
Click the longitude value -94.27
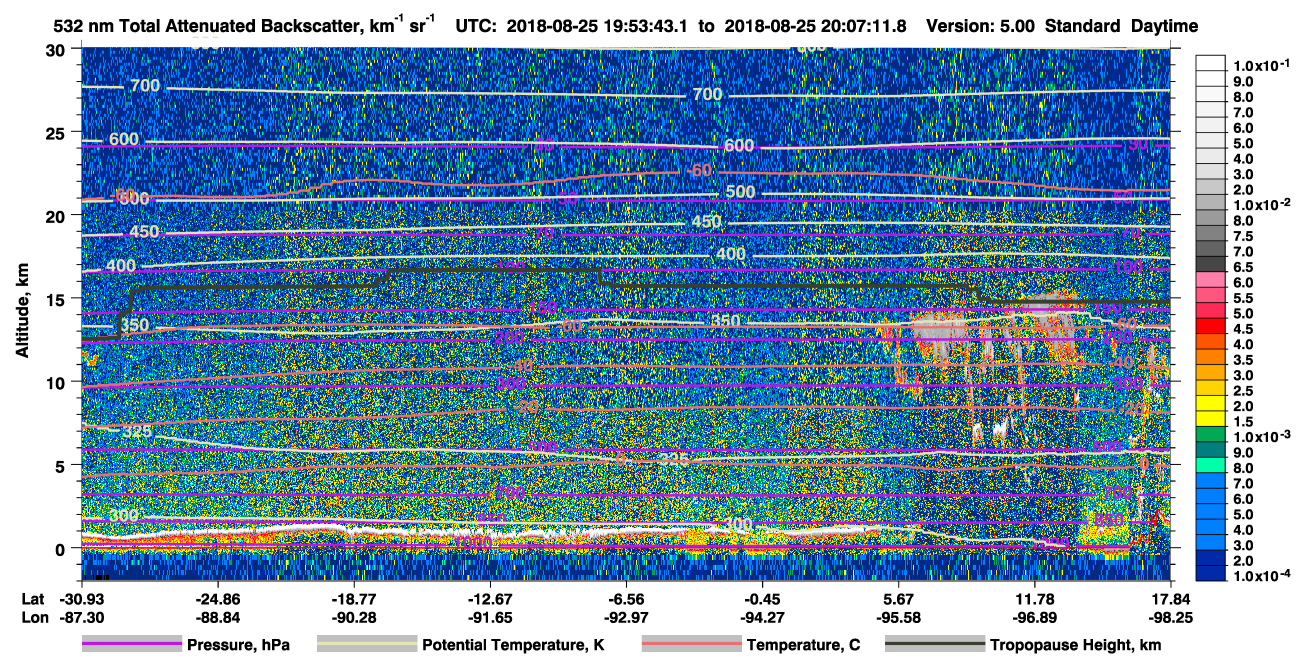[x=762, y=618]
